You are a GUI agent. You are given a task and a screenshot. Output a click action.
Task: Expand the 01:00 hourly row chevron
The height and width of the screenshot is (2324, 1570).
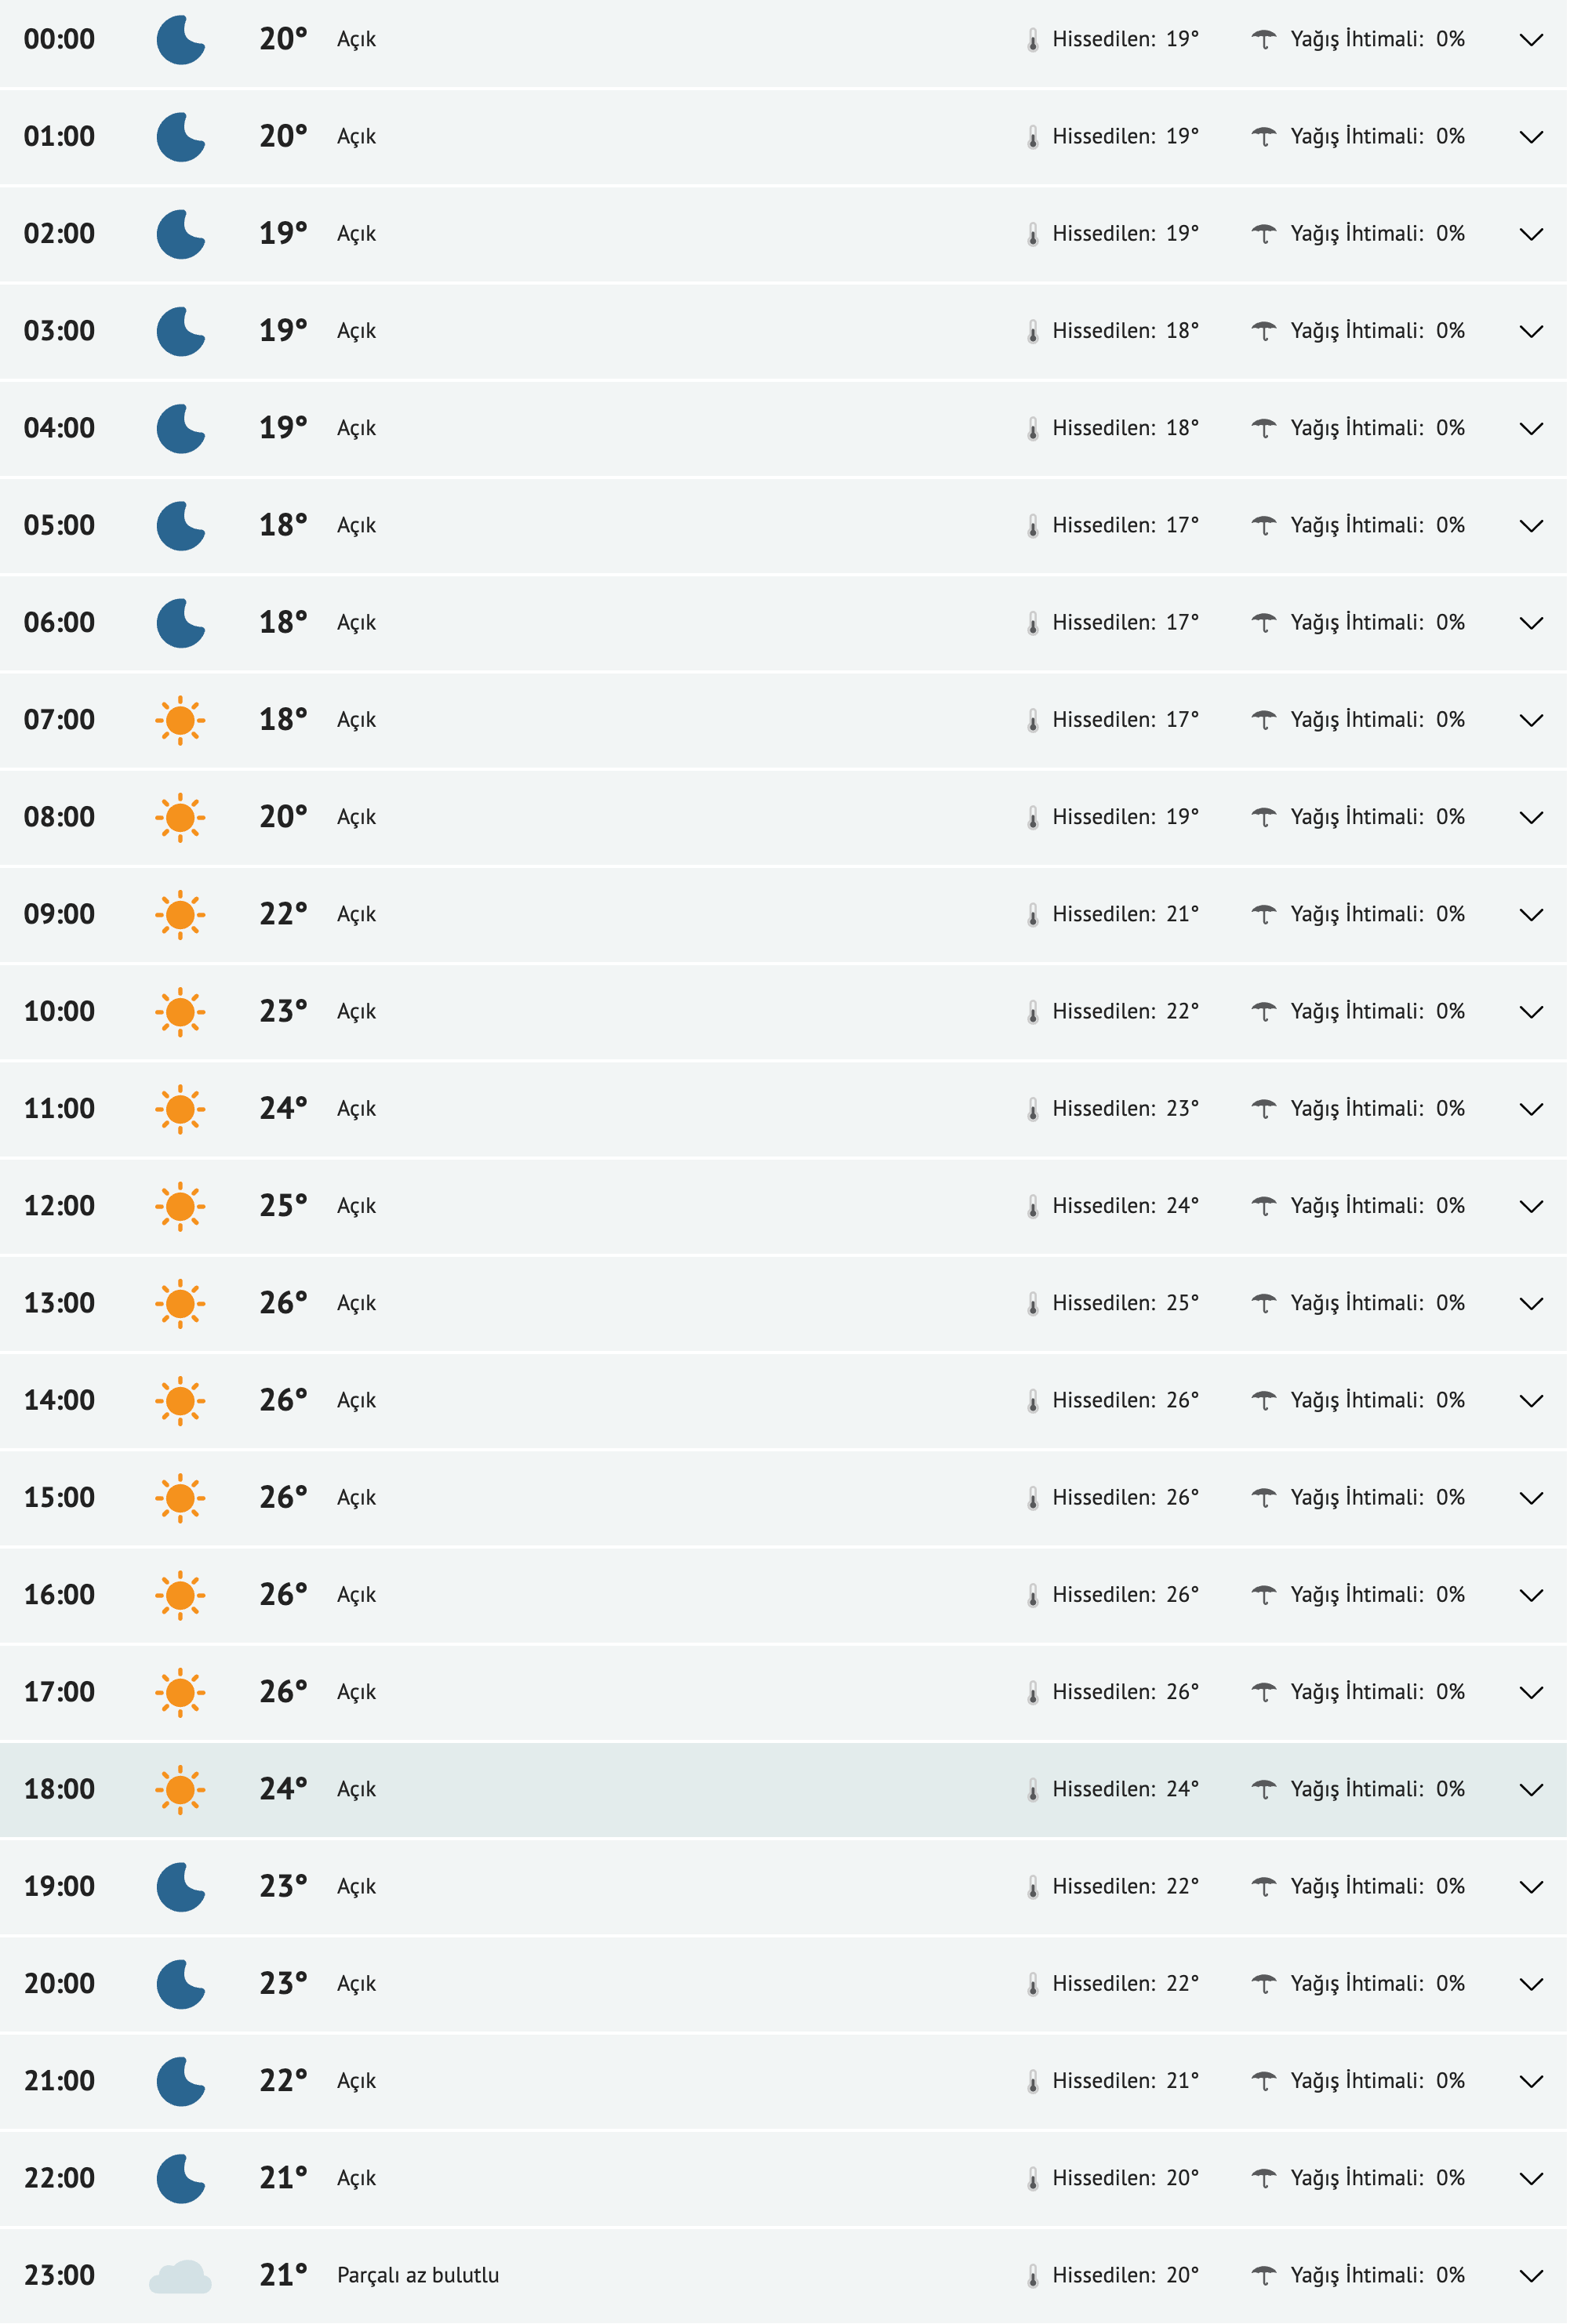click(1530, 137)
